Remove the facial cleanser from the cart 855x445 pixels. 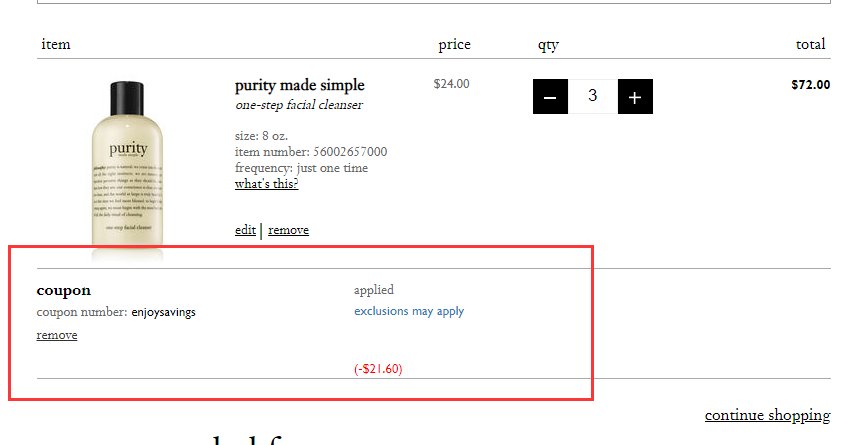(x=288, y=230)
